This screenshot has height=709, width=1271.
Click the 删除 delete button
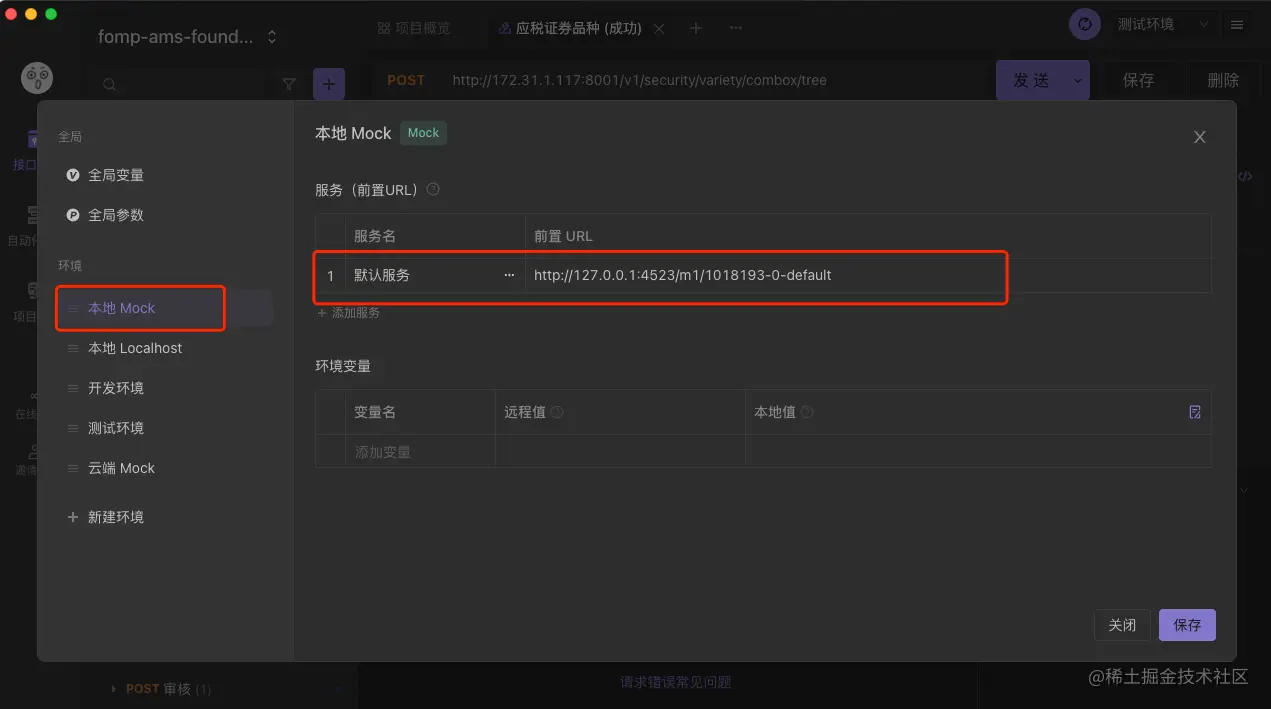1223,80
